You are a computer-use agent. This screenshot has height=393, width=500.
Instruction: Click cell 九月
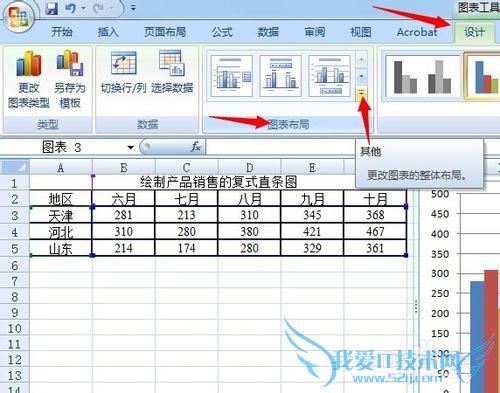coord(312,199)
